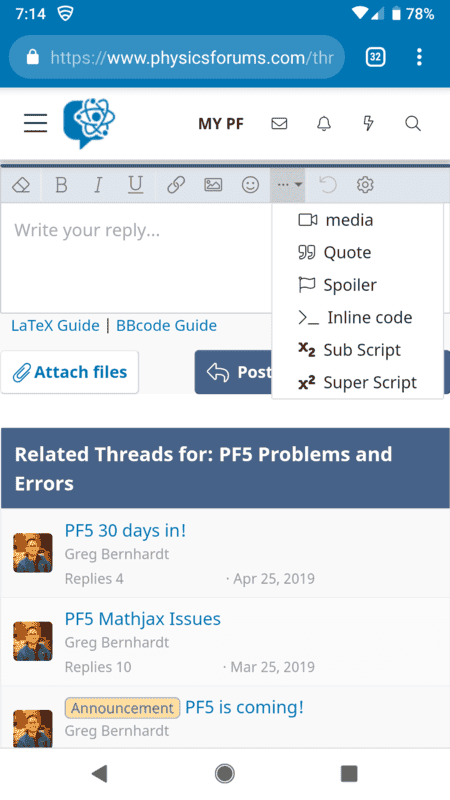Tap the Android back navigation button
Viewport: 450px width, 800px height.
point(100,773)
